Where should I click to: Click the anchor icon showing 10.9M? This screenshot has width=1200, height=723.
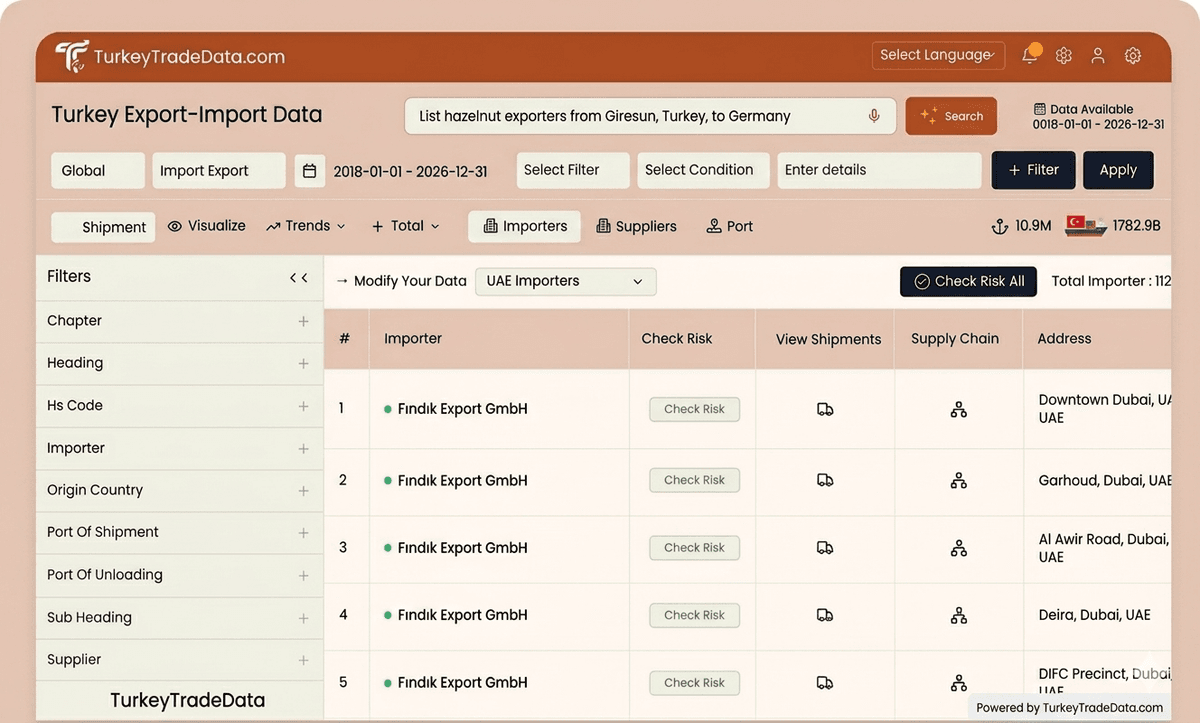point(999,227)
